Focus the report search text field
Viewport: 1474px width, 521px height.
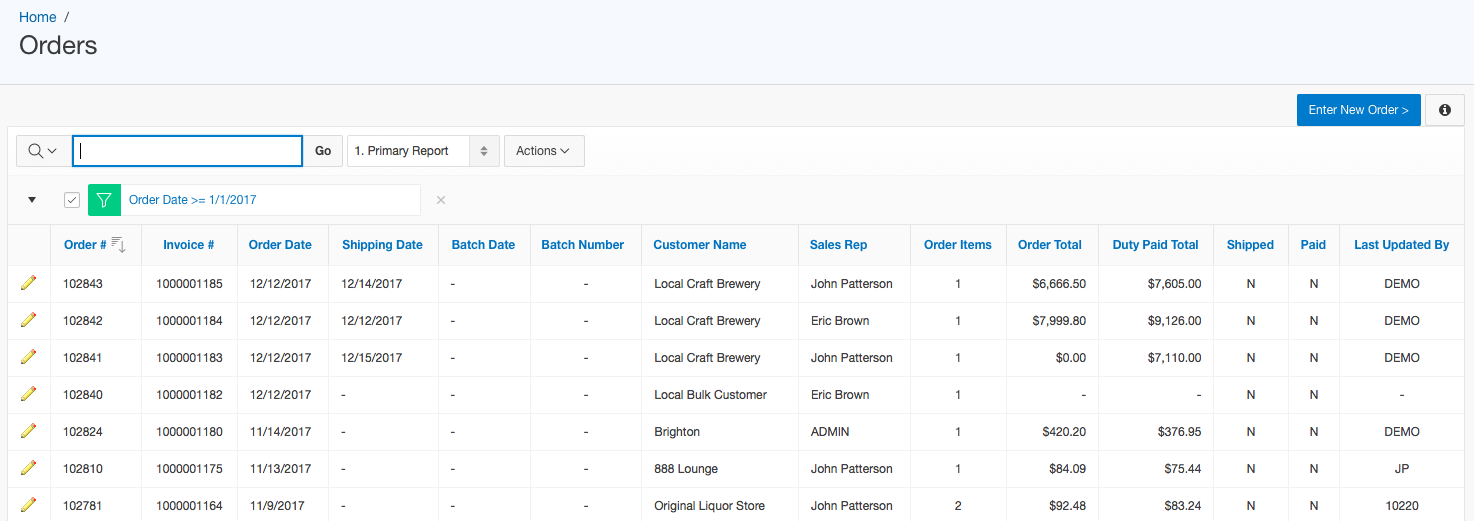click(x=188, y=151)
